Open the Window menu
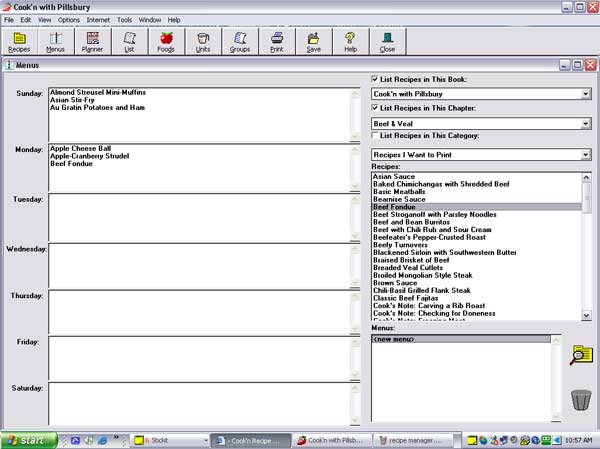The image size is (600, 449). pyautogui.click(x=150, y=20)
